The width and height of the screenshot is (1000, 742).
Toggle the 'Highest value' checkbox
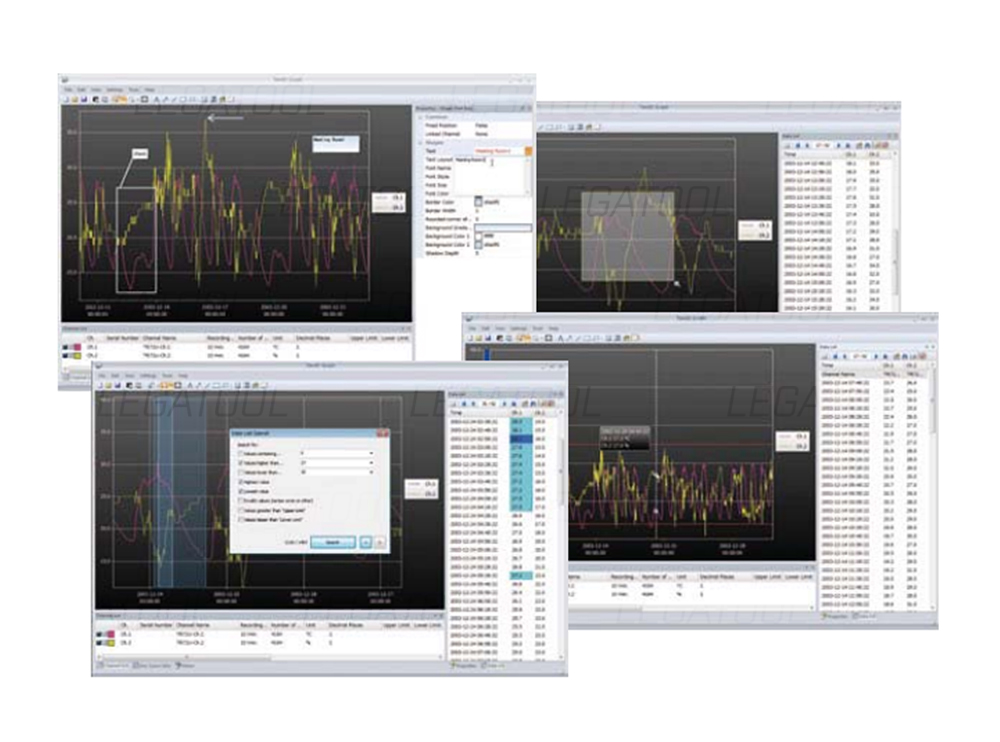pyautogui.click(x=240, y=482)
